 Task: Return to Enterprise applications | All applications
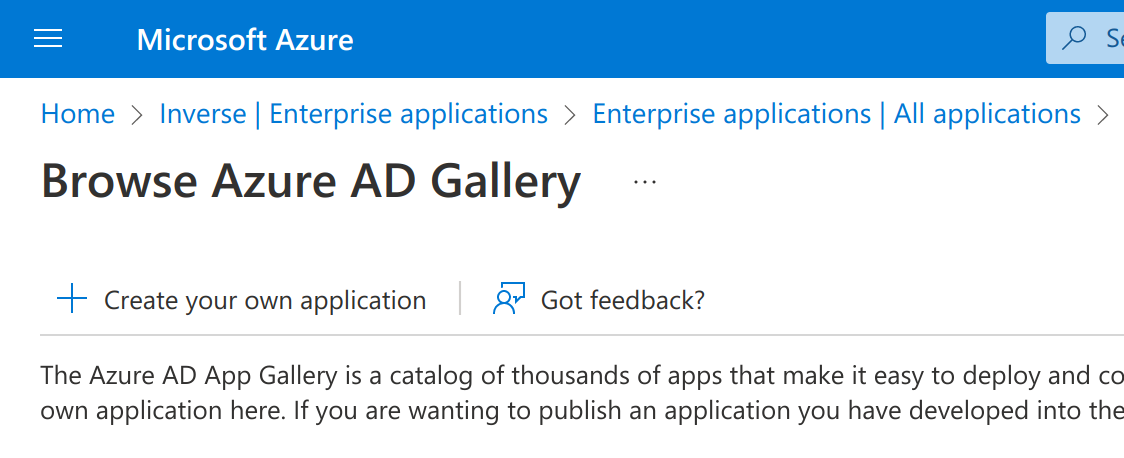click(x=836, y=114)
